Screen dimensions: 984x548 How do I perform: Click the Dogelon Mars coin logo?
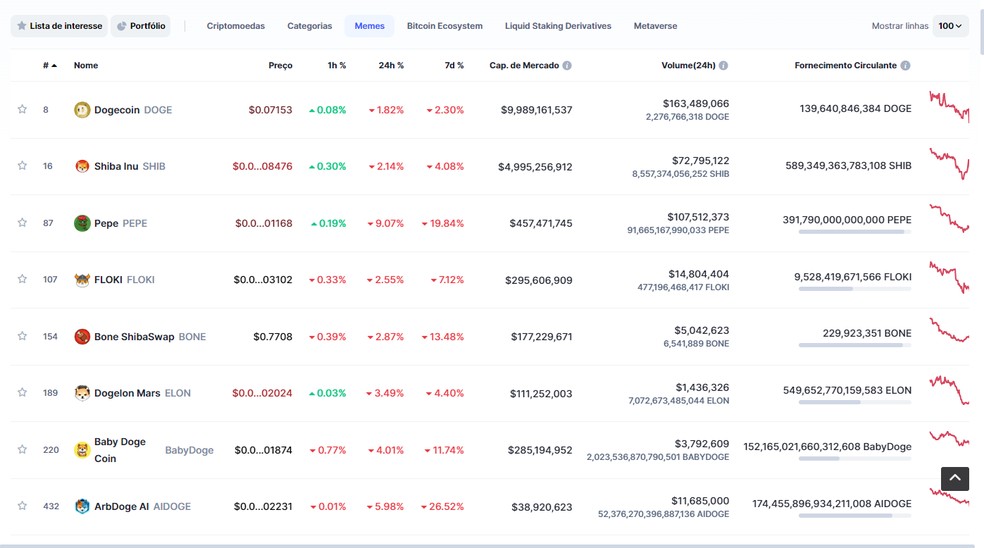(82, 393)
